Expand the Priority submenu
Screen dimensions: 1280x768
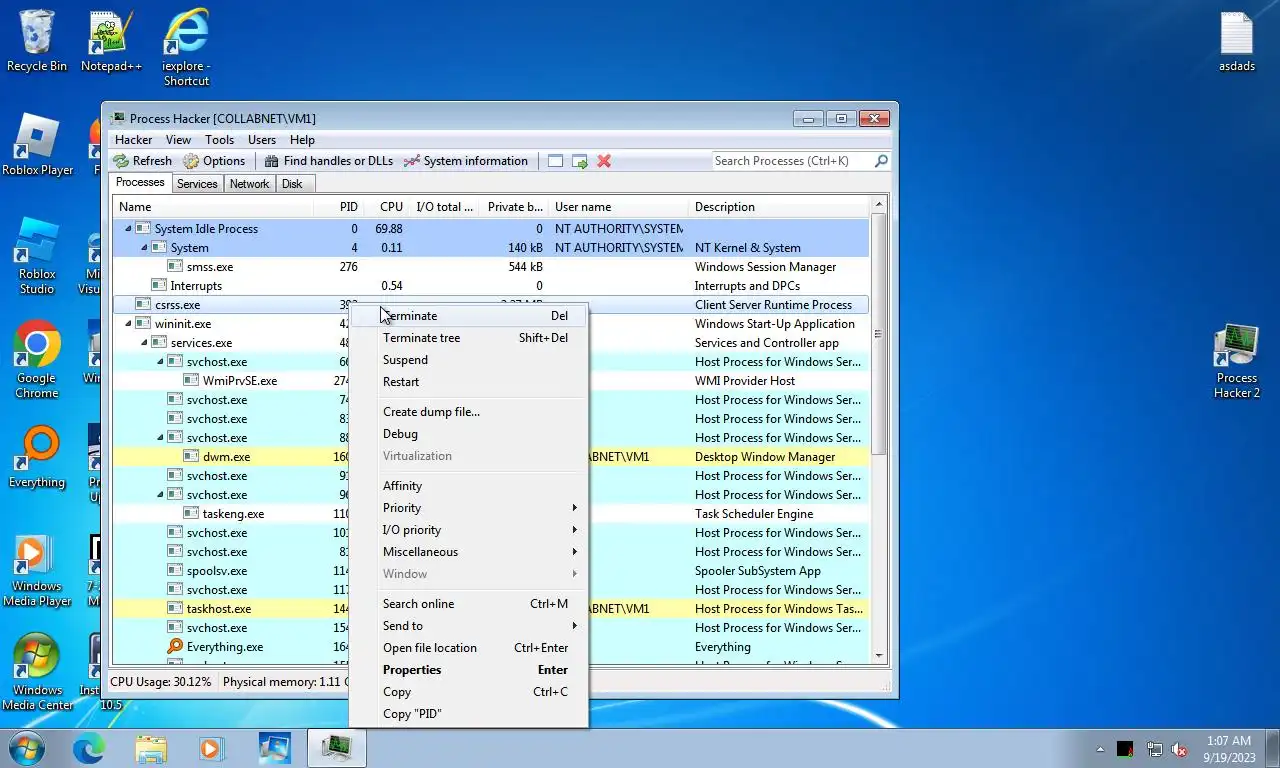[468, 508]
